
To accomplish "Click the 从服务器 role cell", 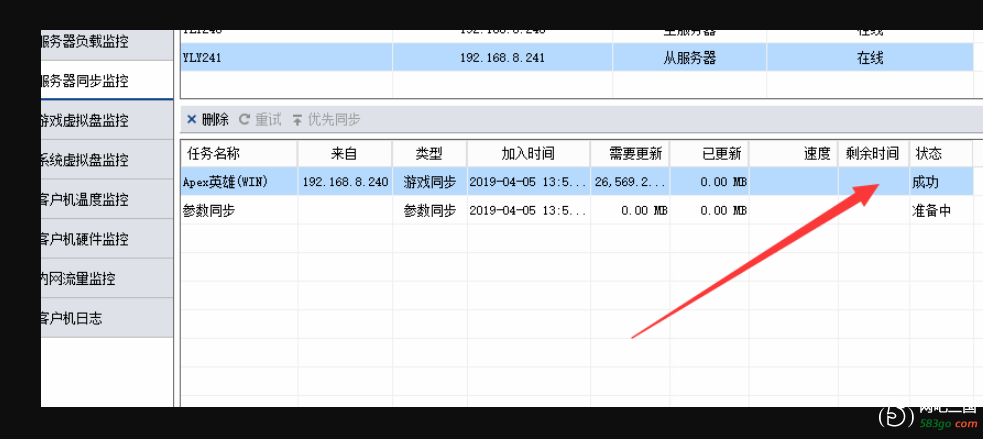I will [690, 57].
